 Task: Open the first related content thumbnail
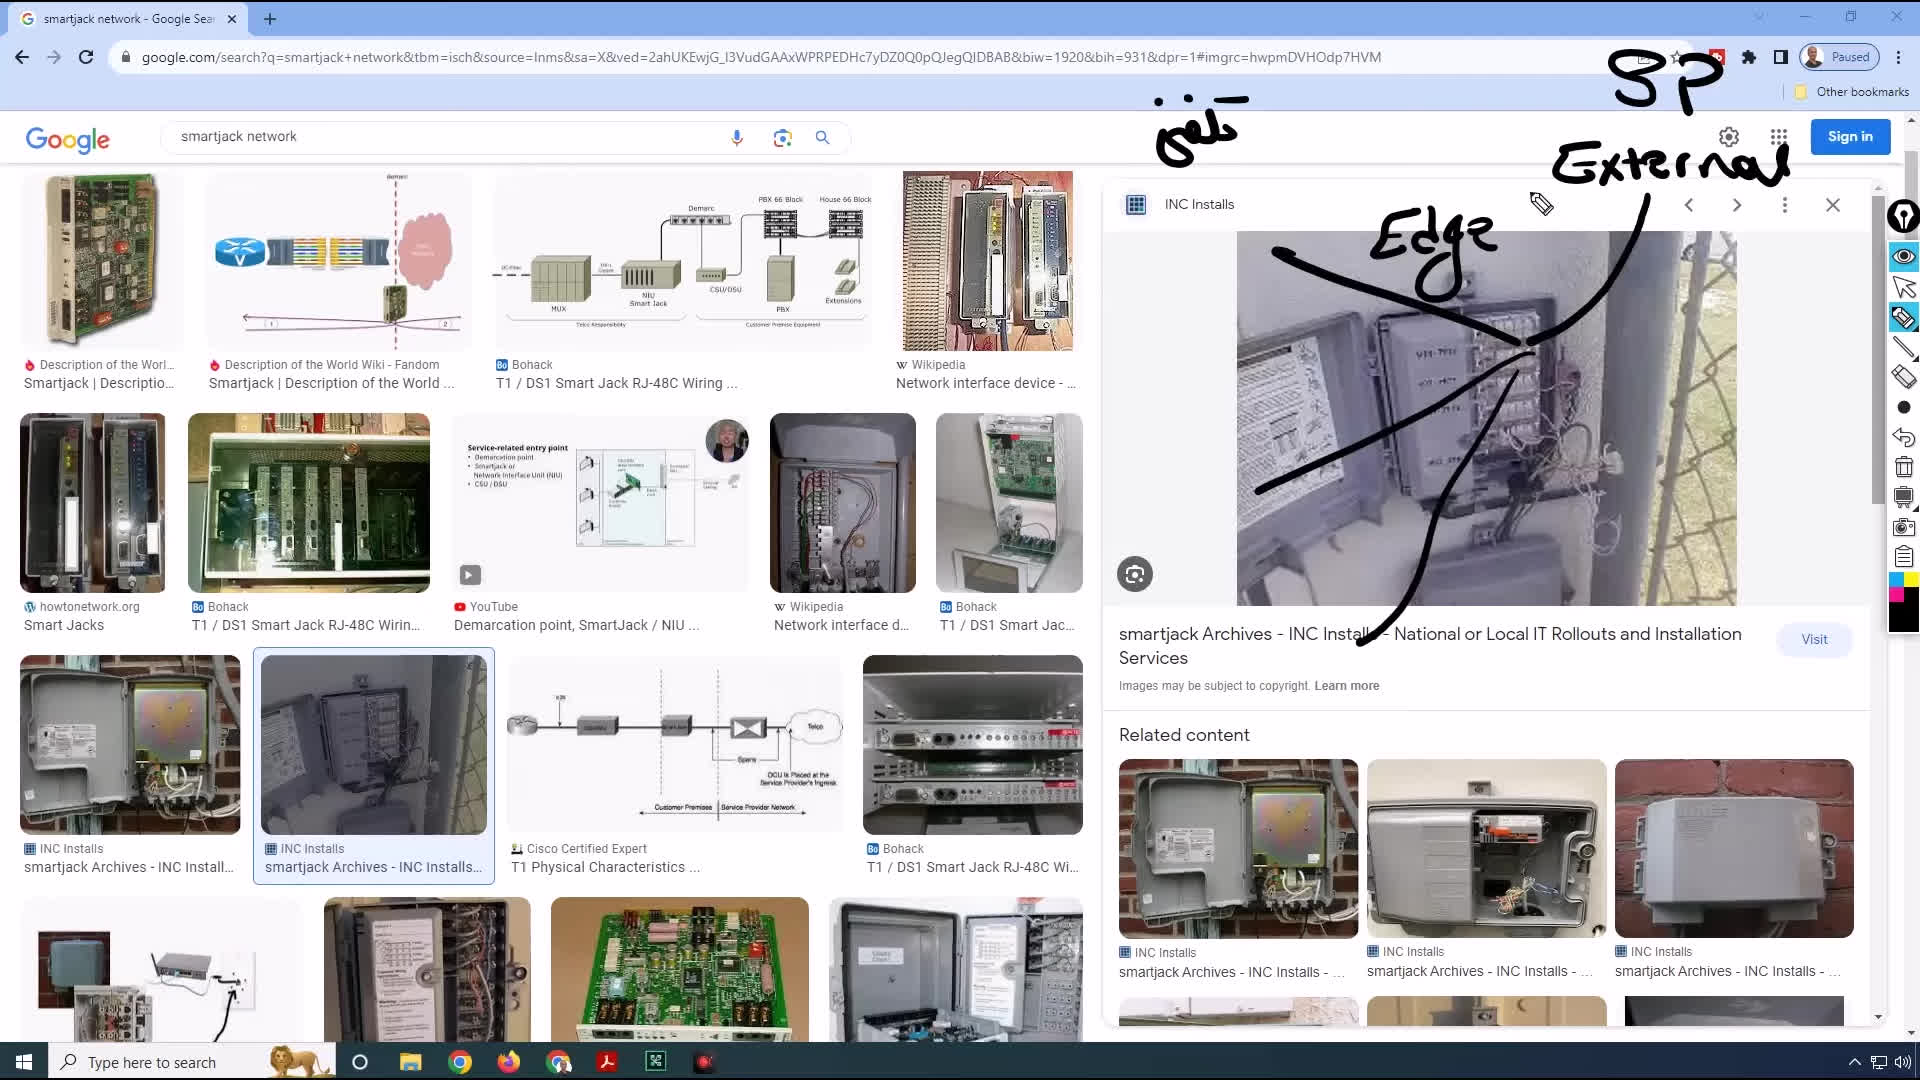(1238, 848)
